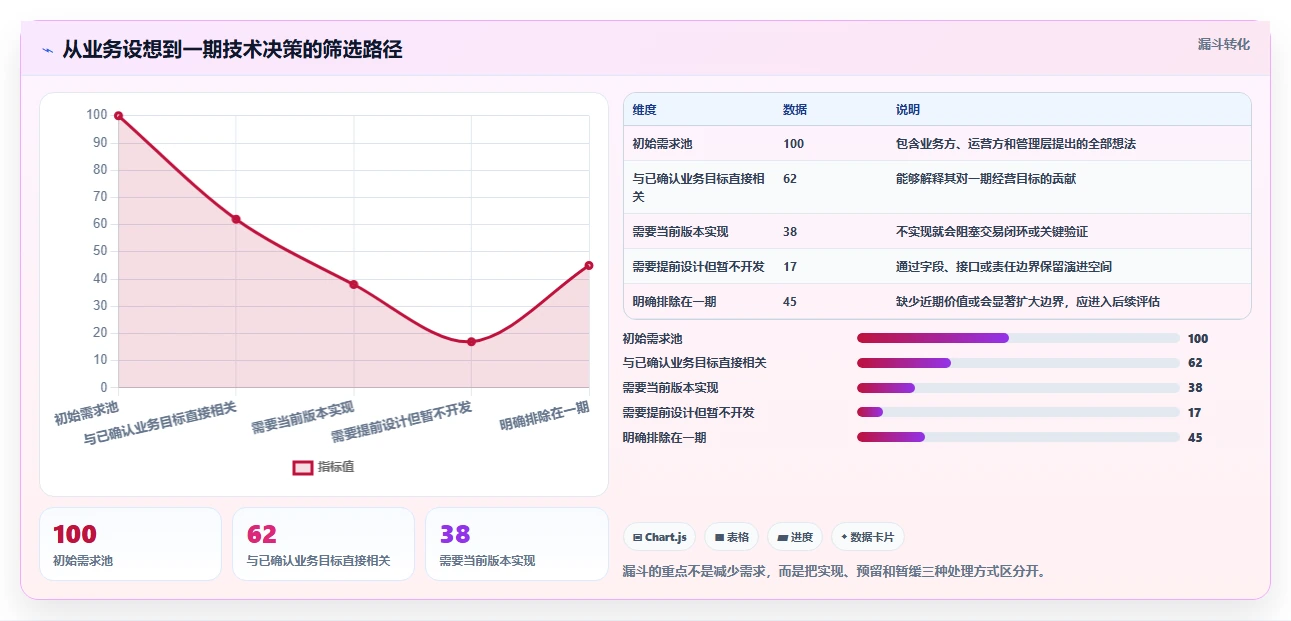Open the stat card showing 100
The width and height of the screenshot is (1291, 621).
coord(130,544)
